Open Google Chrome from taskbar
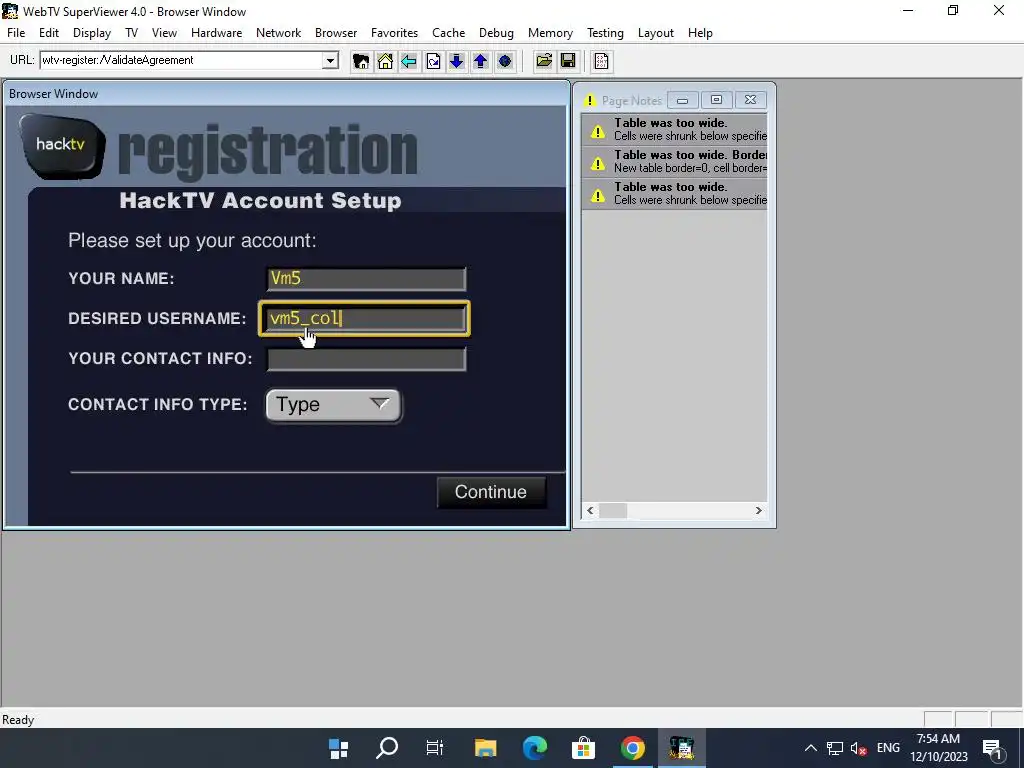Viewport: 1024px width, 768px height. pos(632,748)
